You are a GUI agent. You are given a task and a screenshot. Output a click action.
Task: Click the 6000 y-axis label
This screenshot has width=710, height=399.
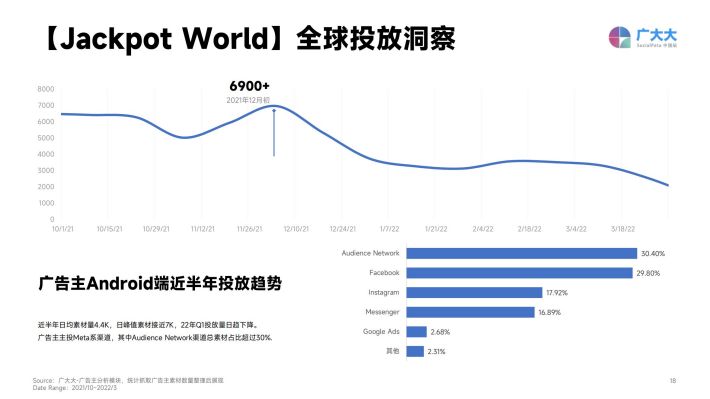pyautogui.click(x=46, y=121)
